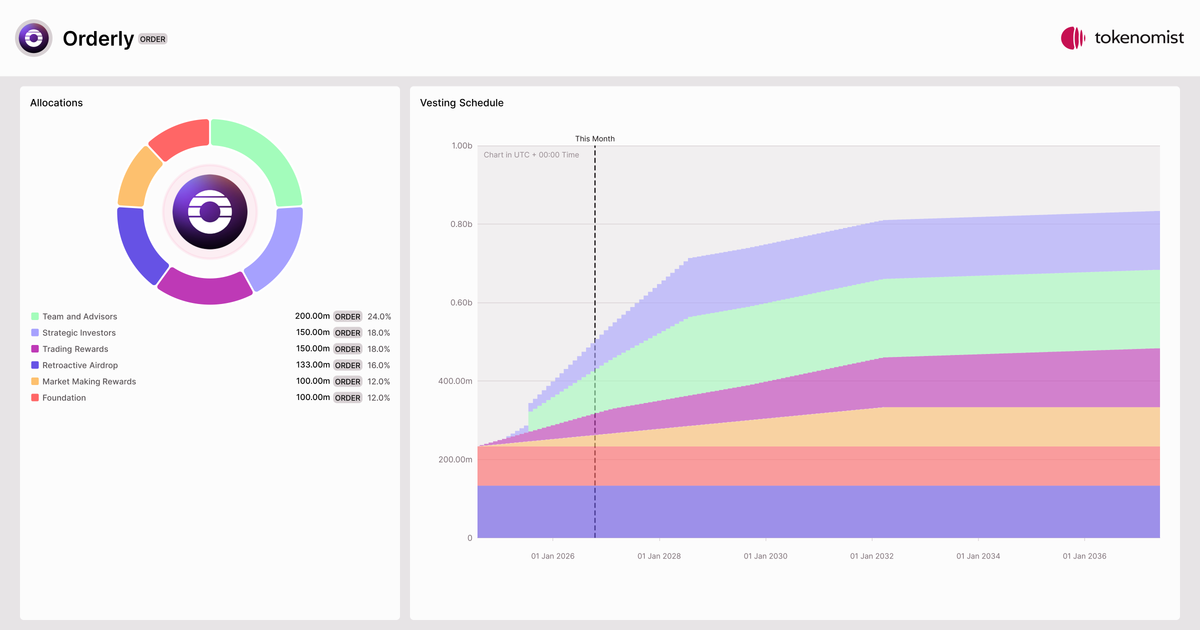Click the ORDER badge in Foundation row

348,398
